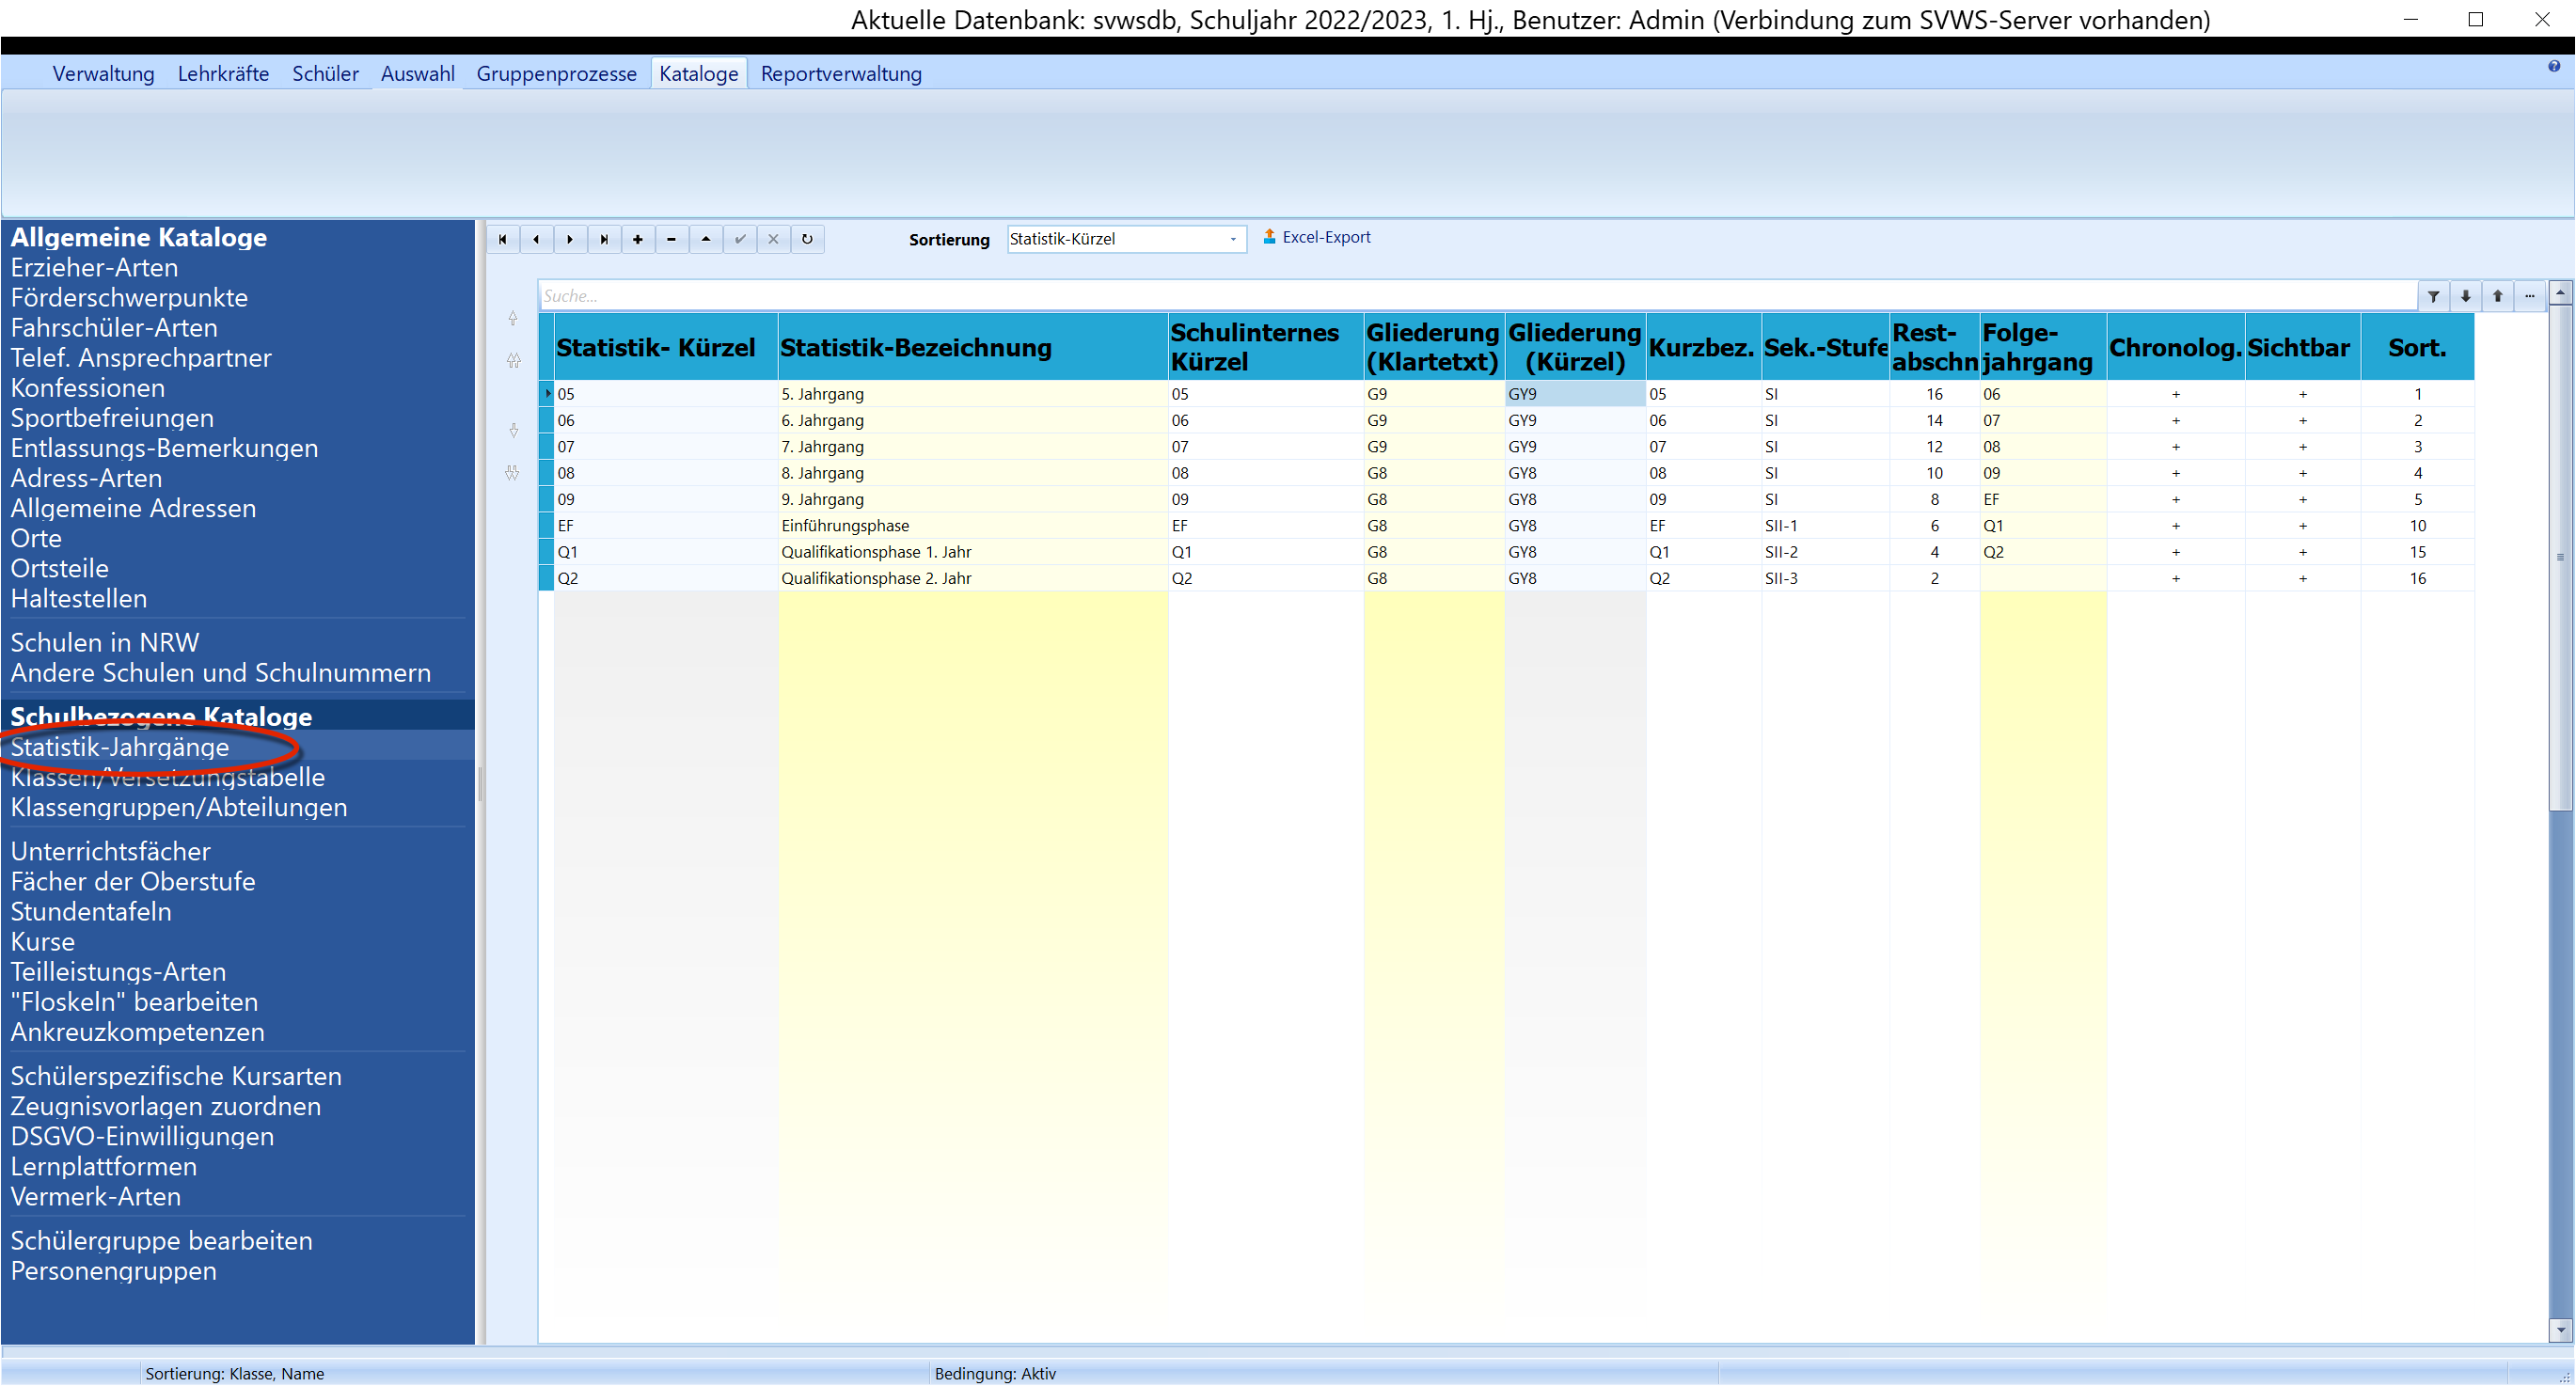Open Haltestellen catalog
The width and height of the screenshot is (2576, 1386).
point(79,599)
